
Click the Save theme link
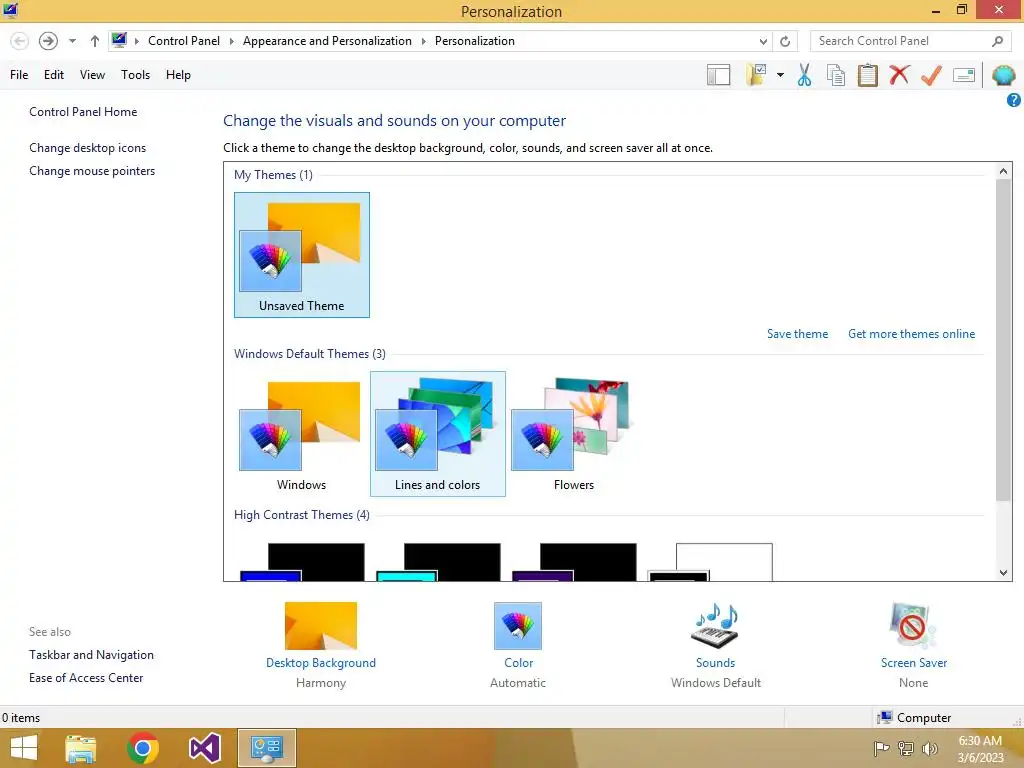[x=797, y=334]
